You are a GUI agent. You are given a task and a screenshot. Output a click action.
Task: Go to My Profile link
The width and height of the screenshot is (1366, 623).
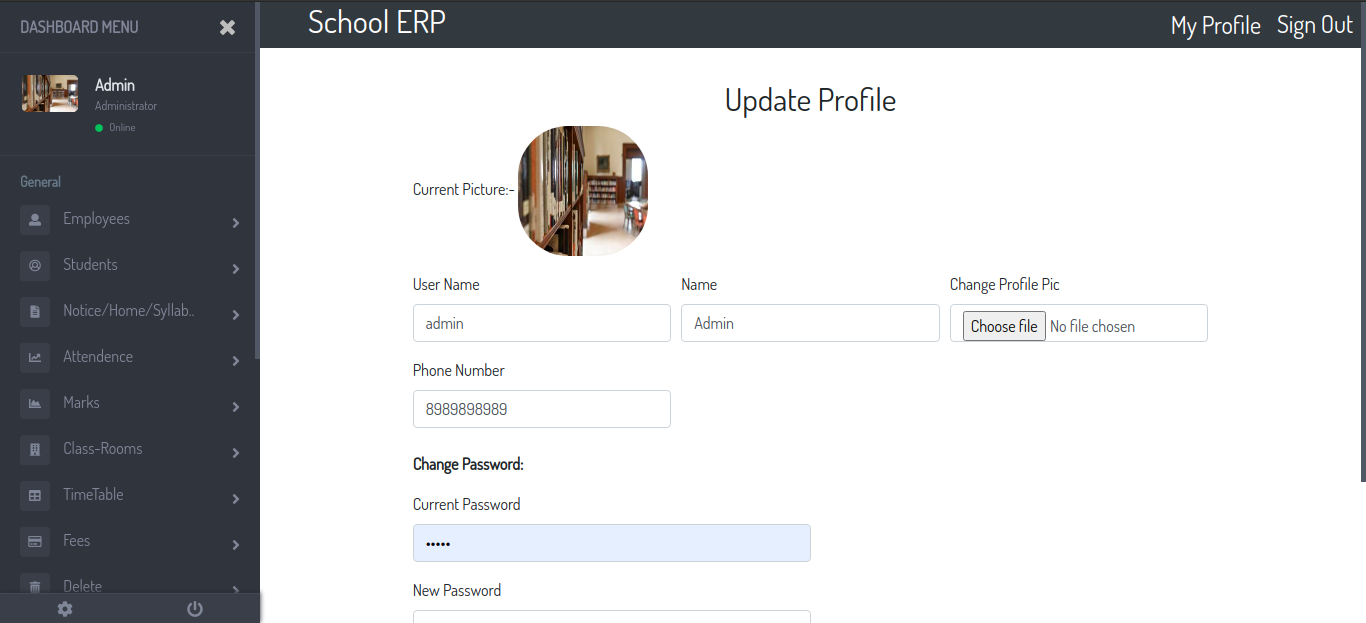point(1216,25)
